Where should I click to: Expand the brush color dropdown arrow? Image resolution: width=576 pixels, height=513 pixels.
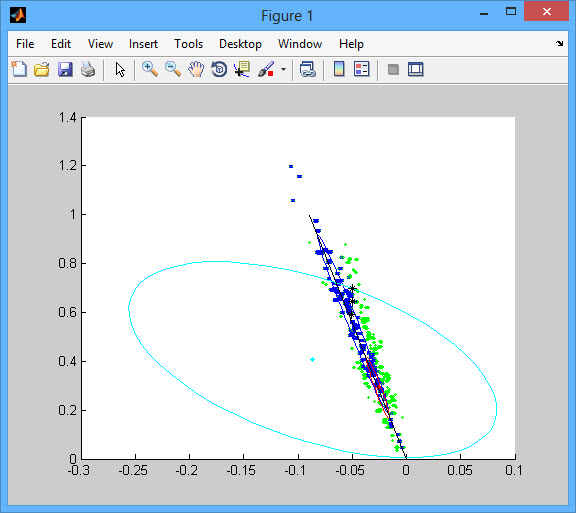click(283, 69)
